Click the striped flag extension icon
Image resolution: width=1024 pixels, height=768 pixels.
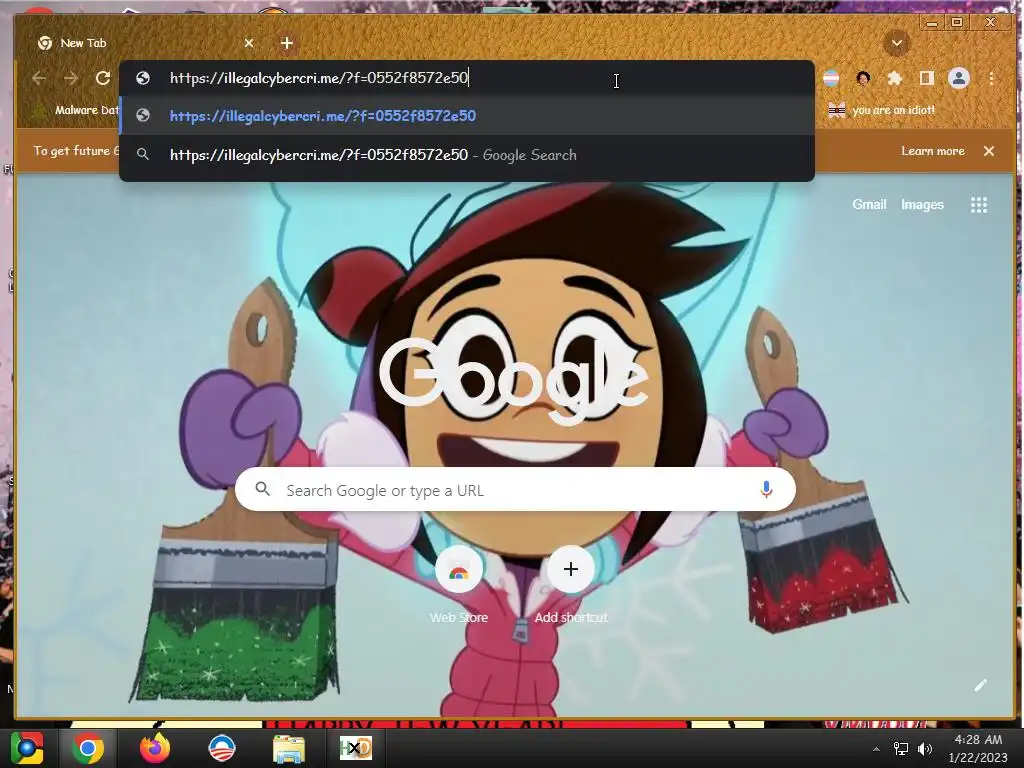[x=831, y=78]
